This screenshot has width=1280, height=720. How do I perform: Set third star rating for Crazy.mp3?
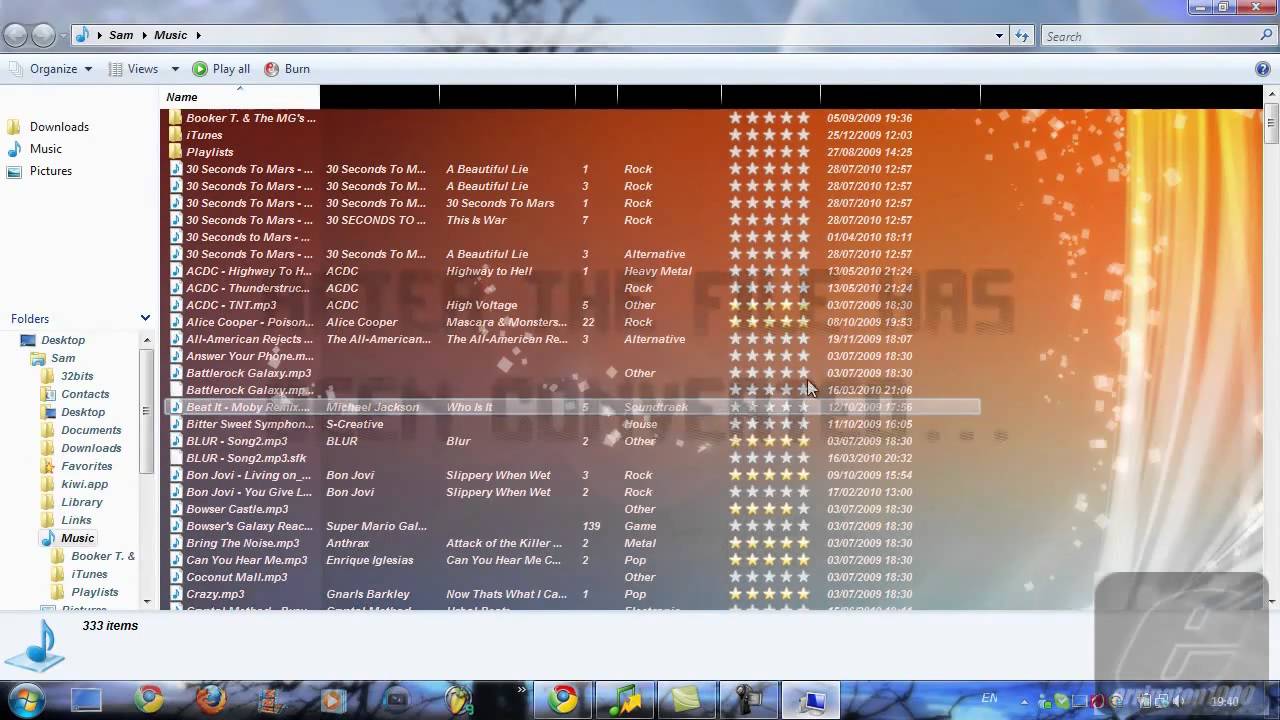tap(769, 594)
